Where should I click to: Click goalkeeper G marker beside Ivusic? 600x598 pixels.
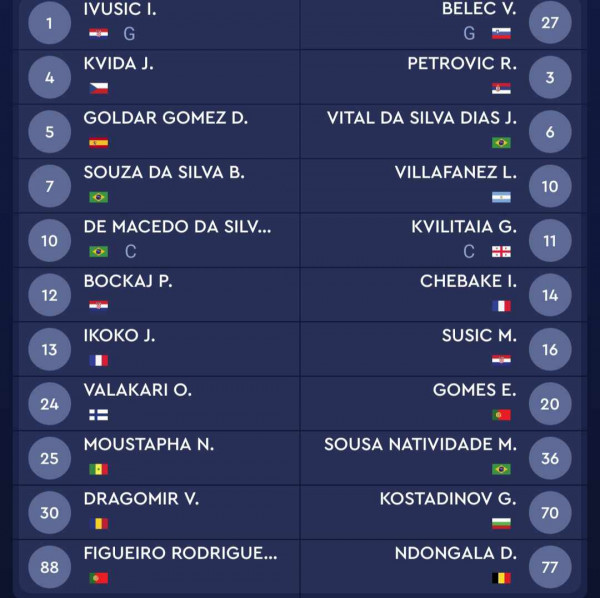click(x=129, y=34)
